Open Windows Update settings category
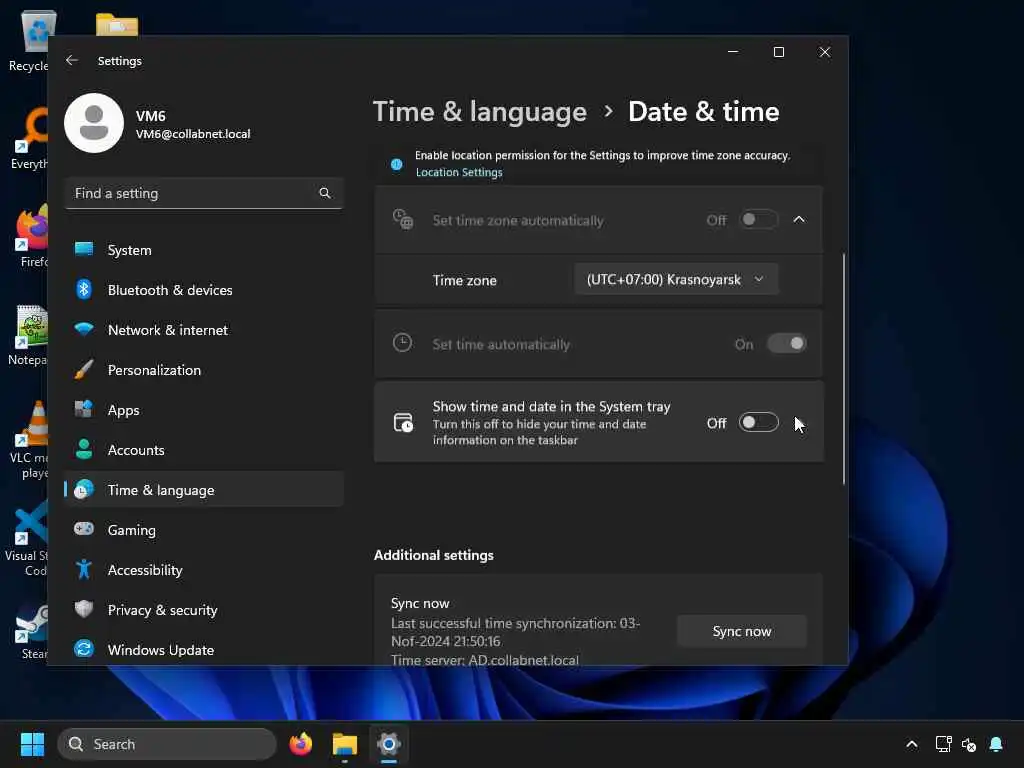Image resolution: width=1024 pixels, height=768 pixels. (x=204, y=649)
